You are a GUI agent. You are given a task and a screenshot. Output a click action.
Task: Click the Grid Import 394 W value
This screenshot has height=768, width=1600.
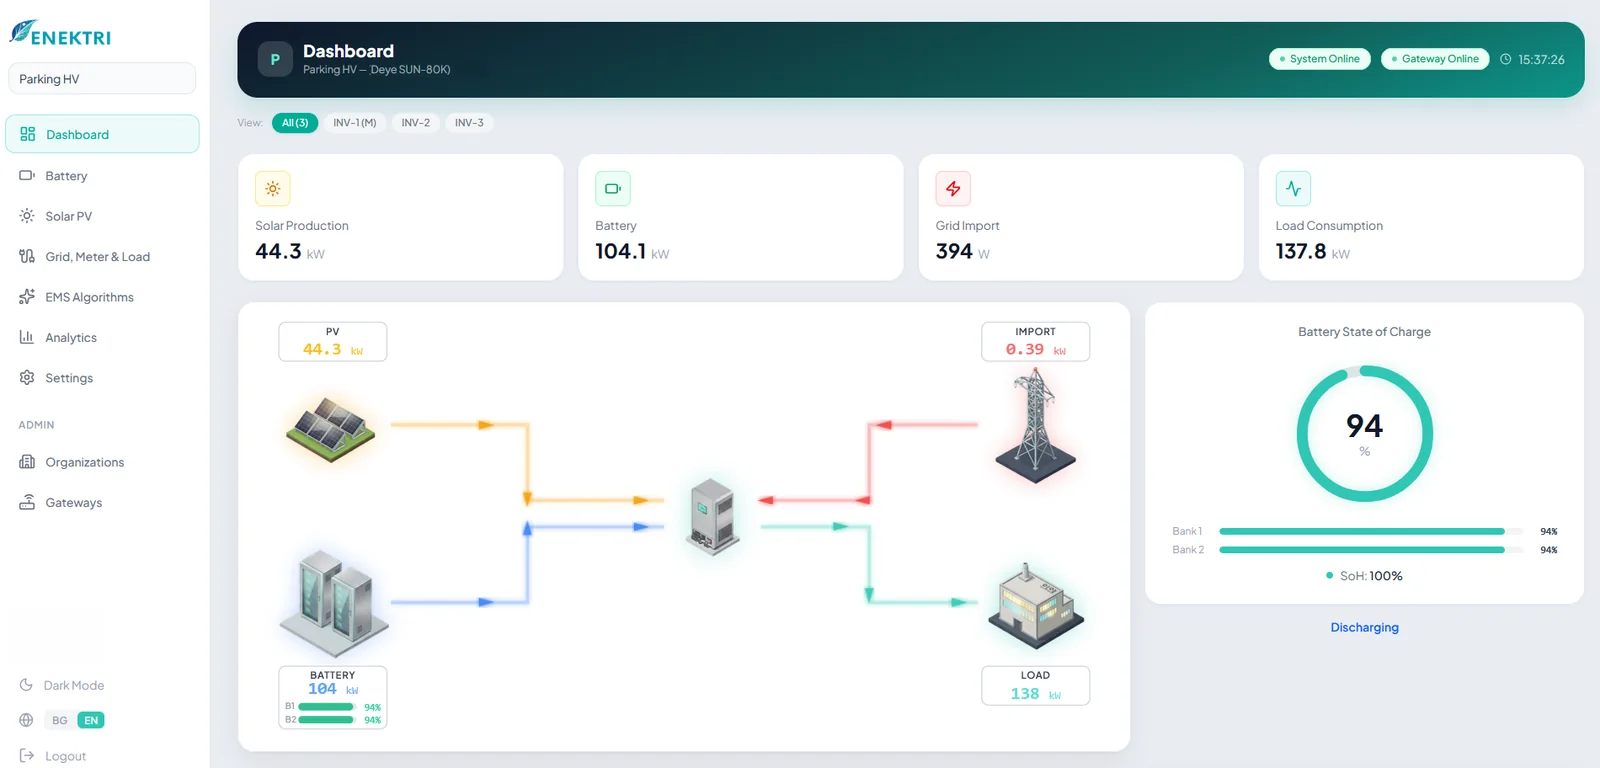click(x=962, y=252)
